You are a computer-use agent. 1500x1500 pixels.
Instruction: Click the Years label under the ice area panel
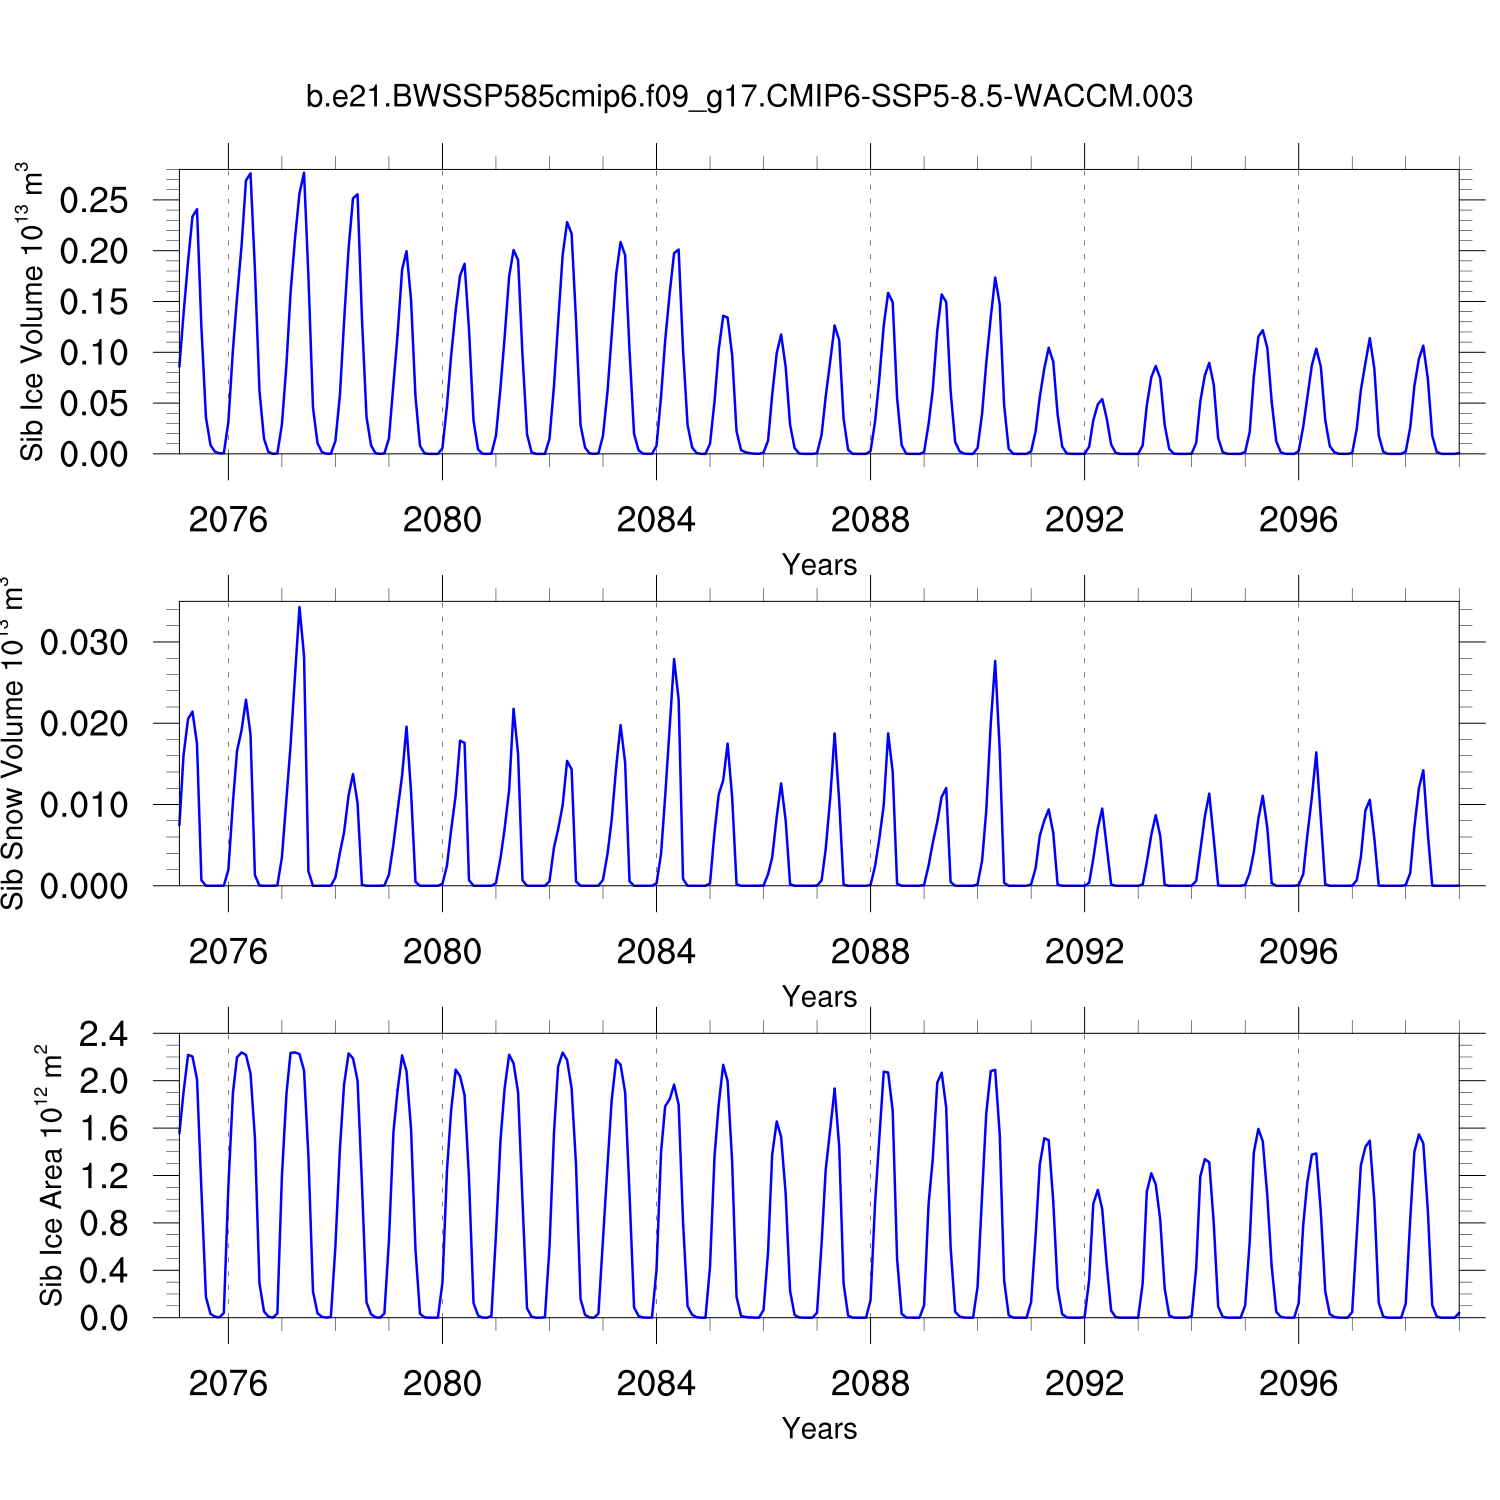click(819, 1429)
